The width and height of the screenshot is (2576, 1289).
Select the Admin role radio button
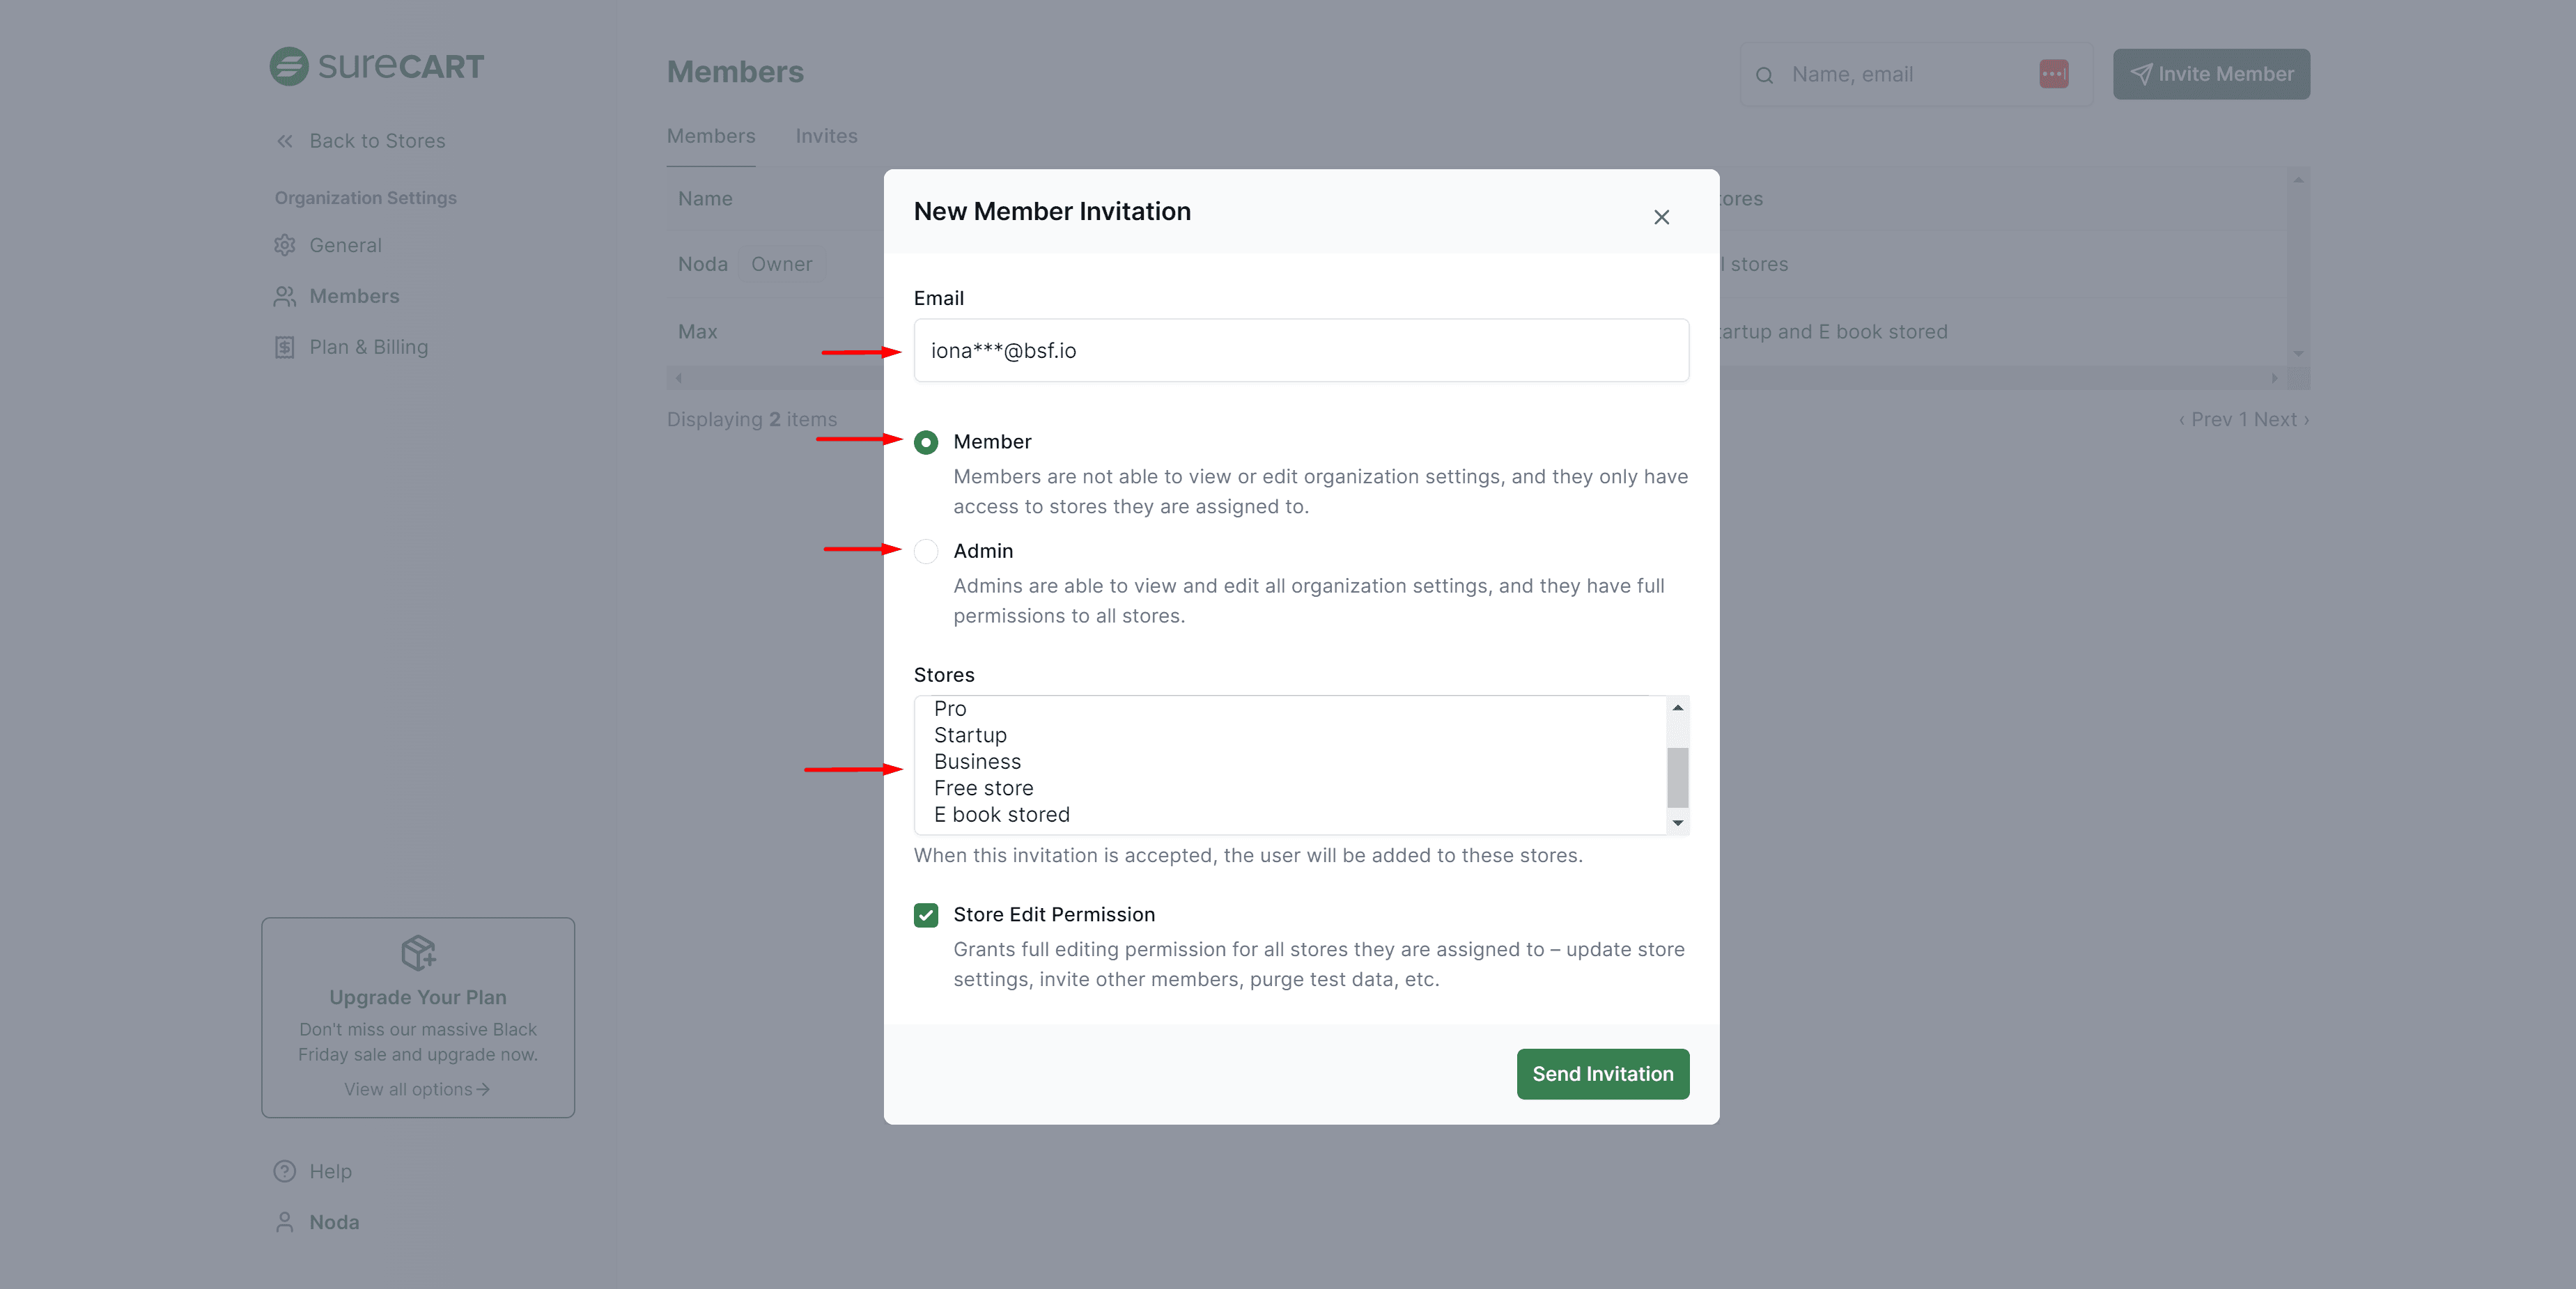(926, 551)
